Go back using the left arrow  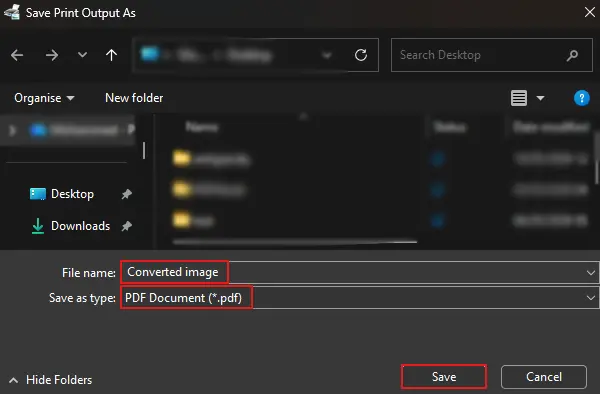click(17, 55)
